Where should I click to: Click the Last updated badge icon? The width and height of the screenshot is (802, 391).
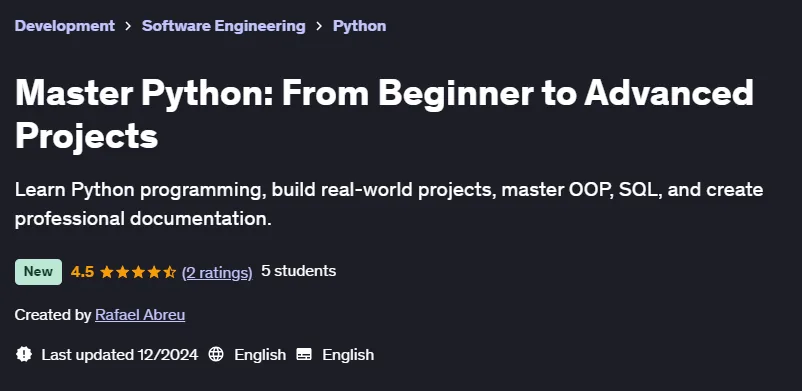tap(24, 354)
